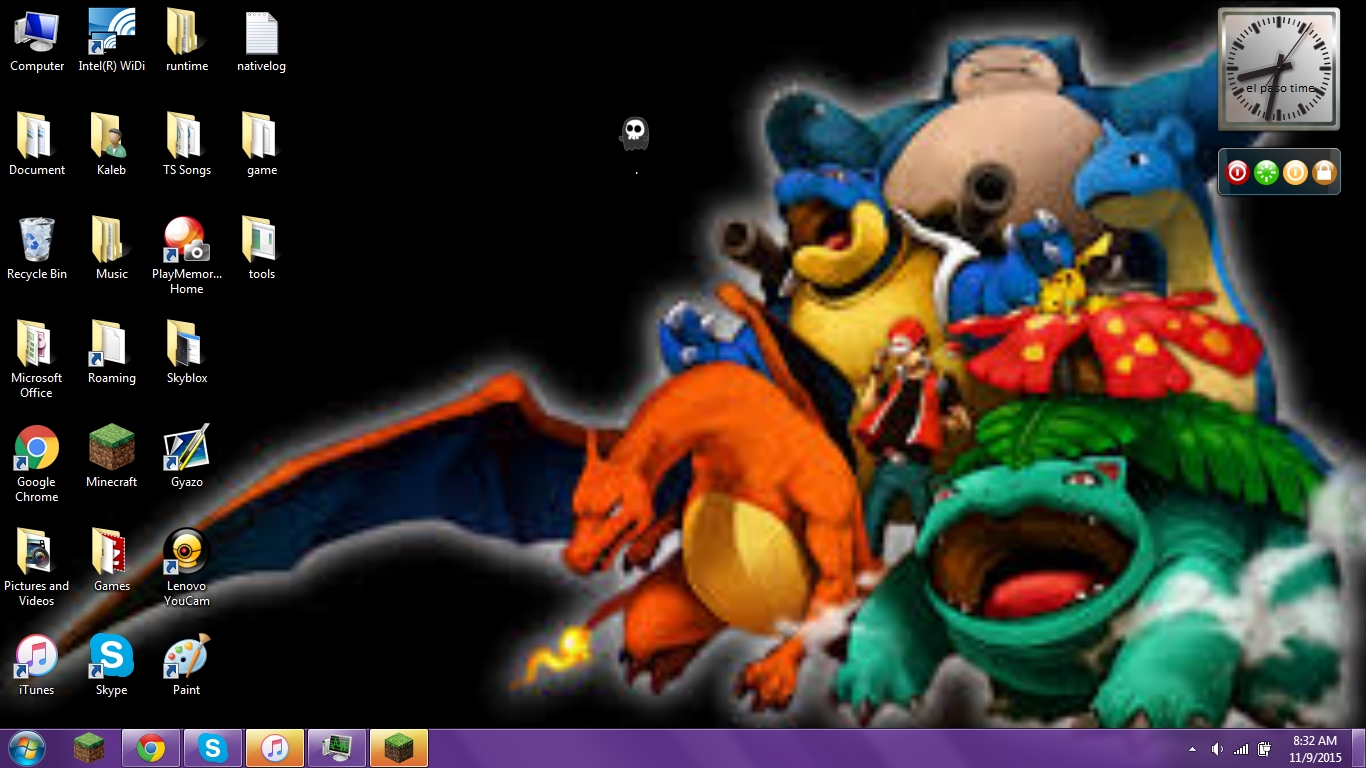
Task: Click the red shutdown gadget button
Action: click(1237, 172)
